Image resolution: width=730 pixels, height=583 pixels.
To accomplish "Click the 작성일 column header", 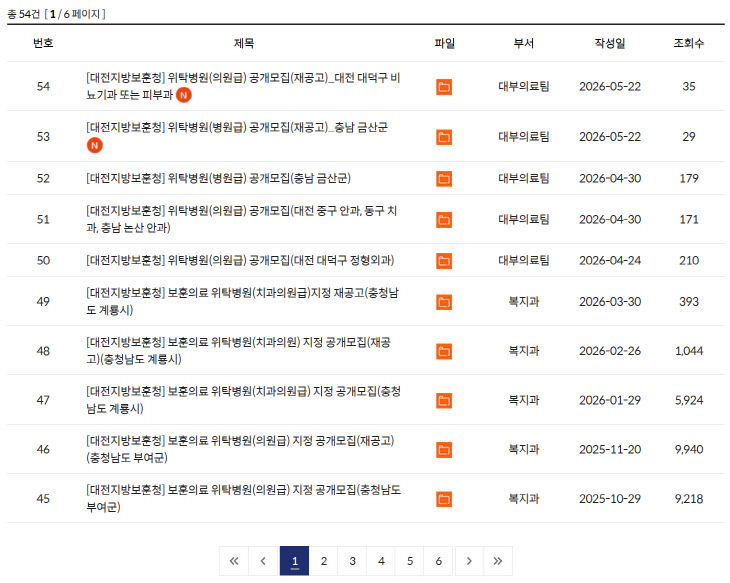I will coord(610,43).
